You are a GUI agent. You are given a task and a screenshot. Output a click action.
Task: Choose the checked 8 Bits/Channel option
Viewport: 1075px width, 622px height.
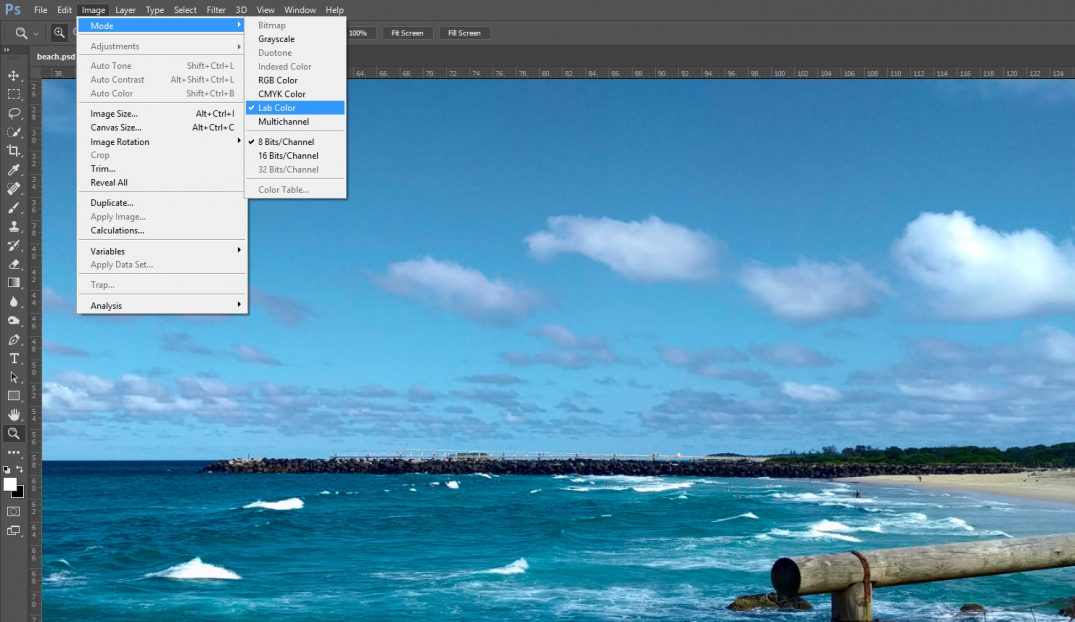tap(286, 142)
